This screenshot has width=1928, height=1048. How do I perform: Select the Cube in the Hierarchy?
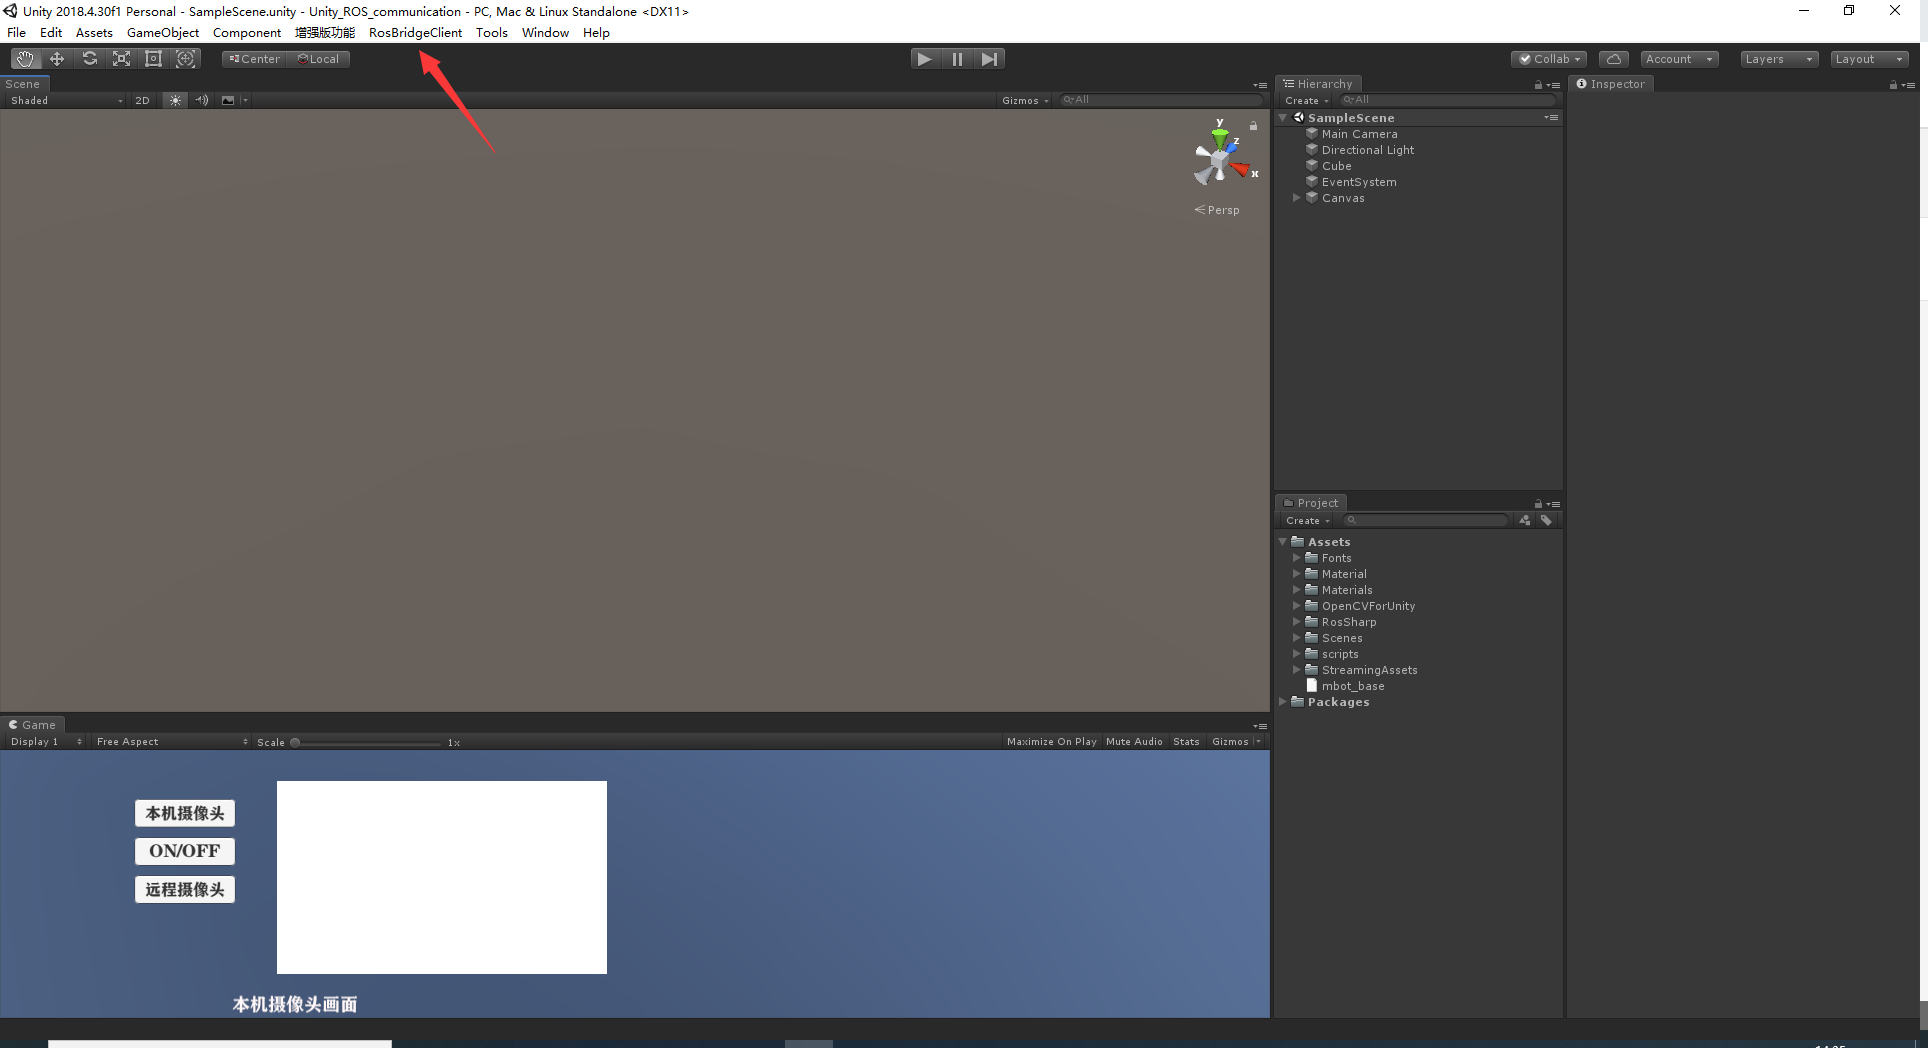[x=1337, y=165]
